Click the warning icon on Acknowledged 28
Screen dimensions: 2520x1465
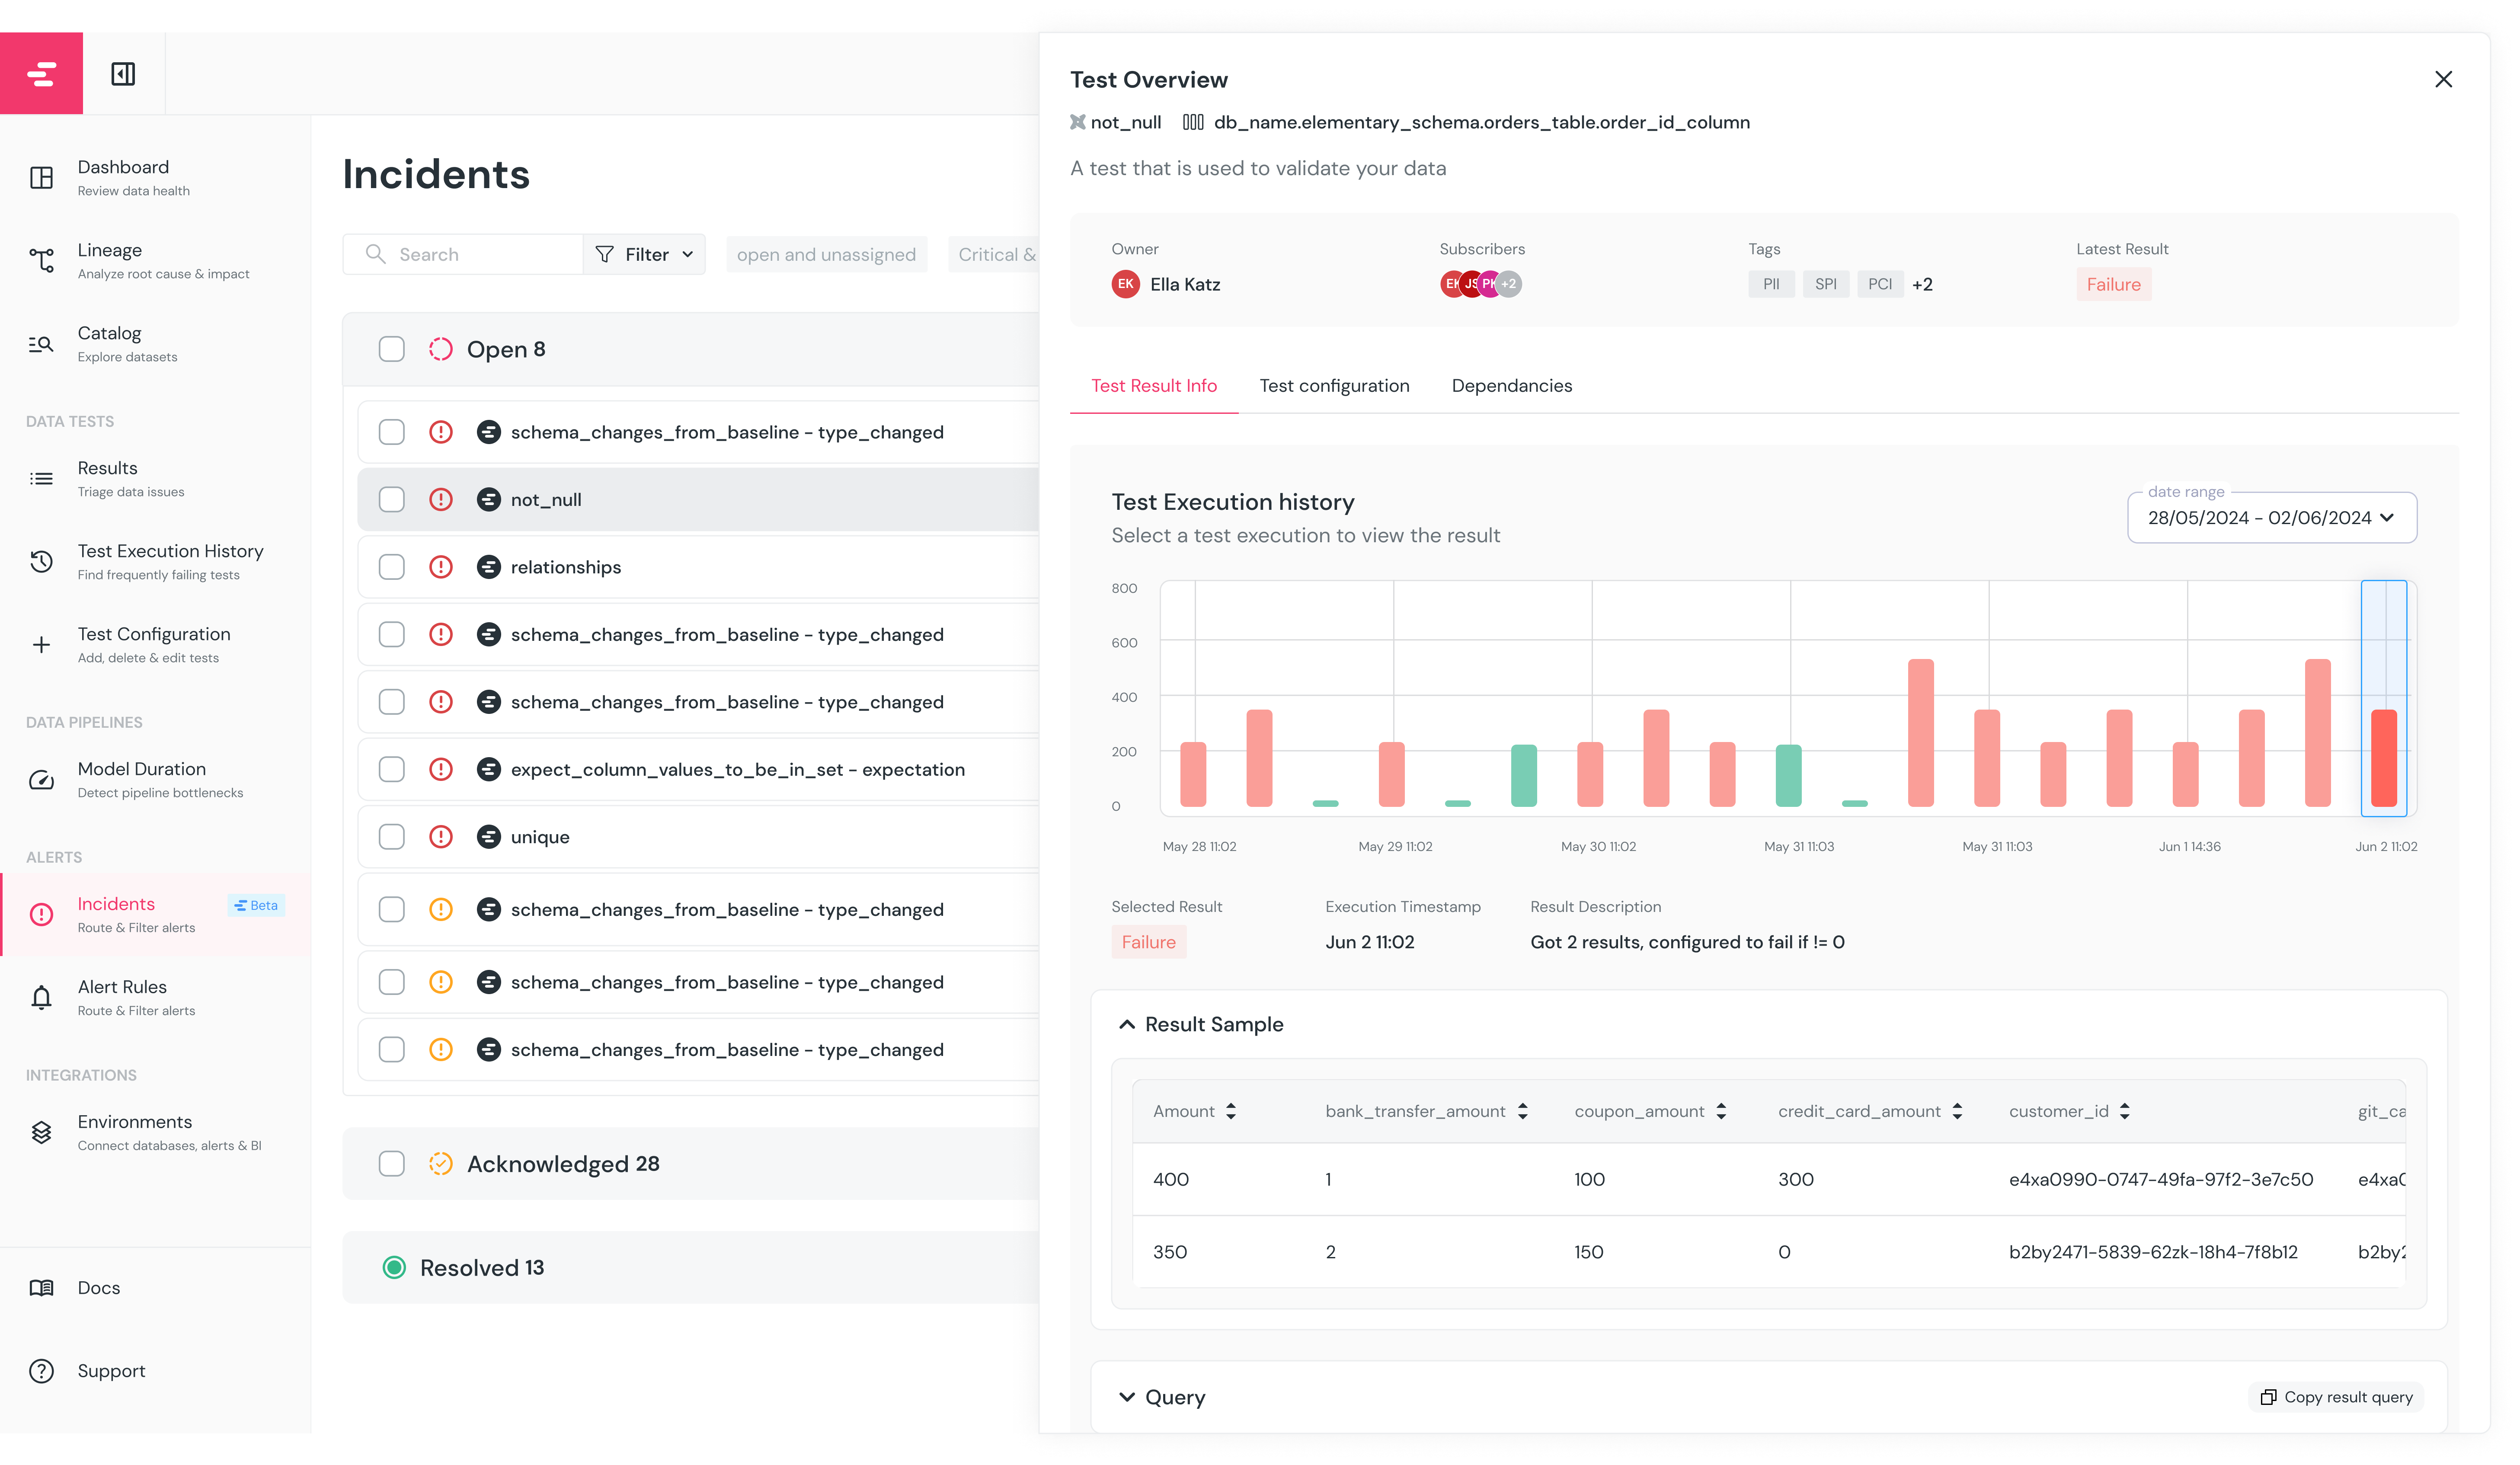(x=441, y=1164)
